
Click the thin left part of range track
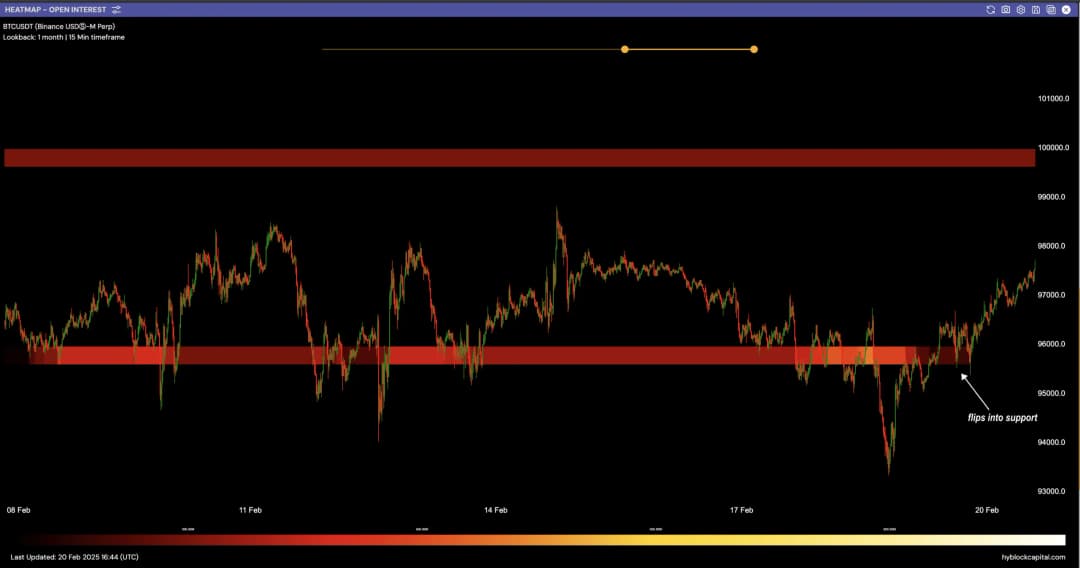click(x=470, y=49)
